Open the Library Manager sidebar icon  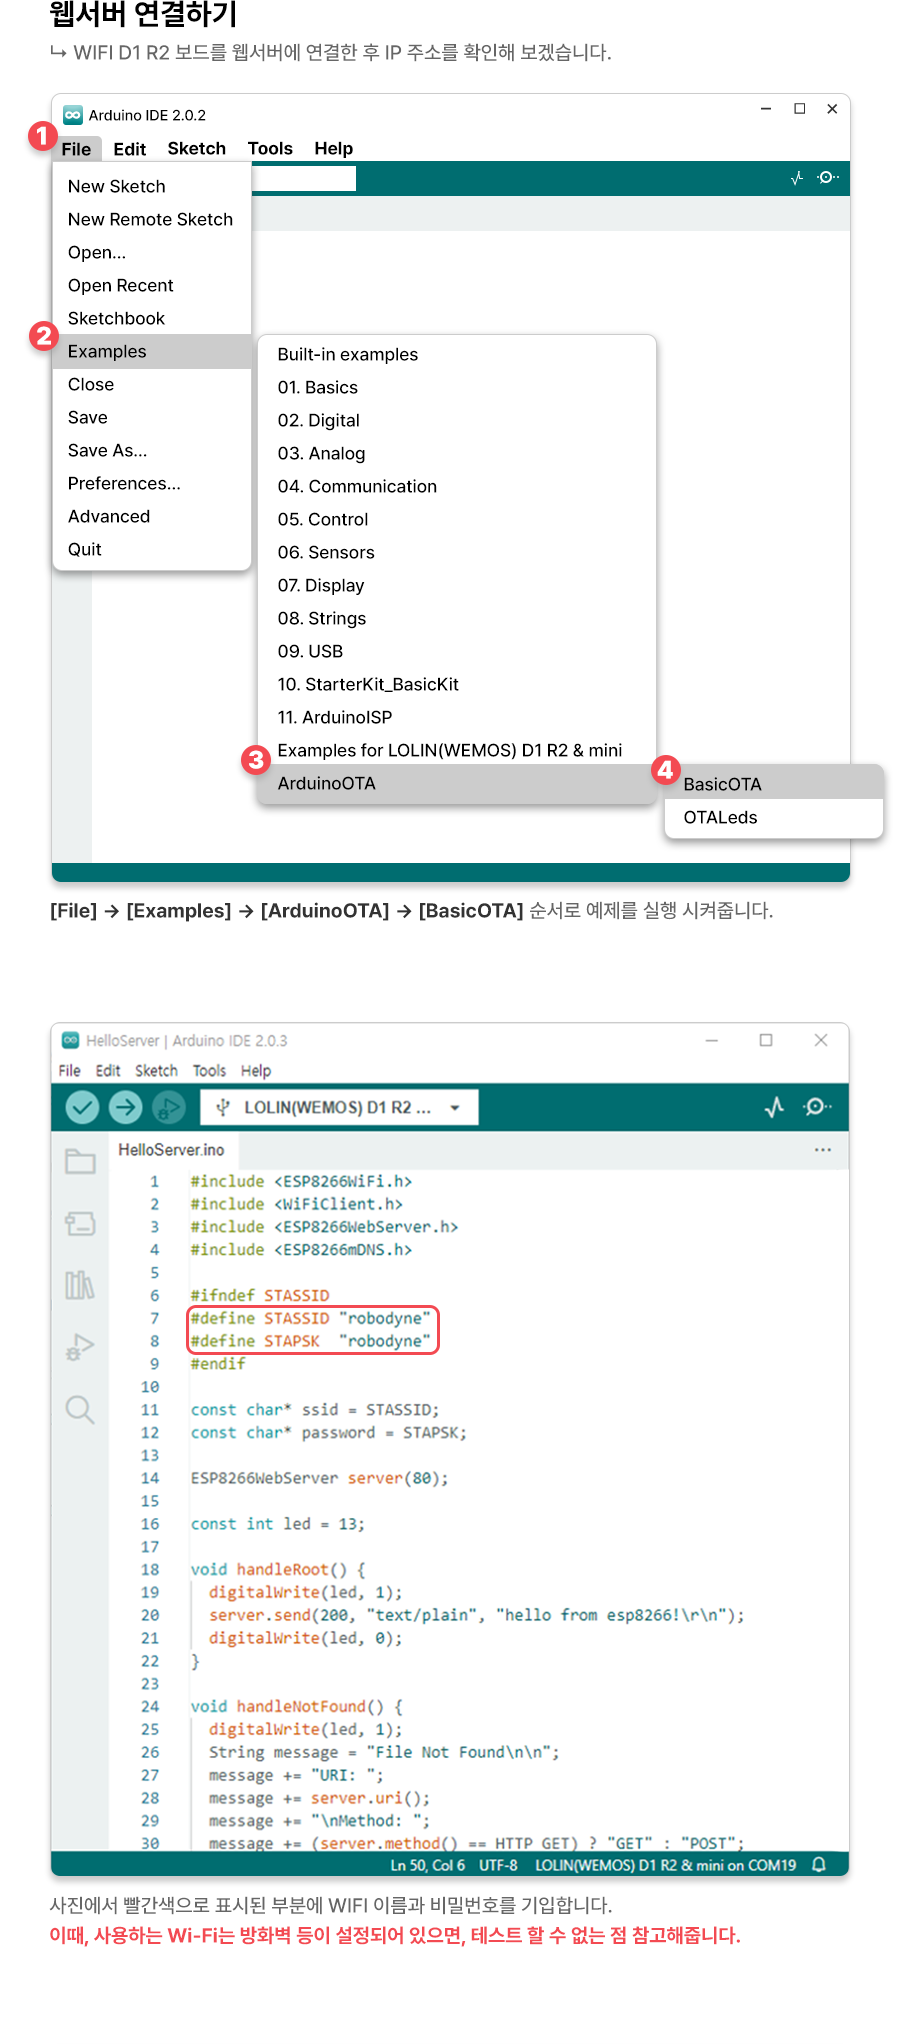click(80, 1285)
